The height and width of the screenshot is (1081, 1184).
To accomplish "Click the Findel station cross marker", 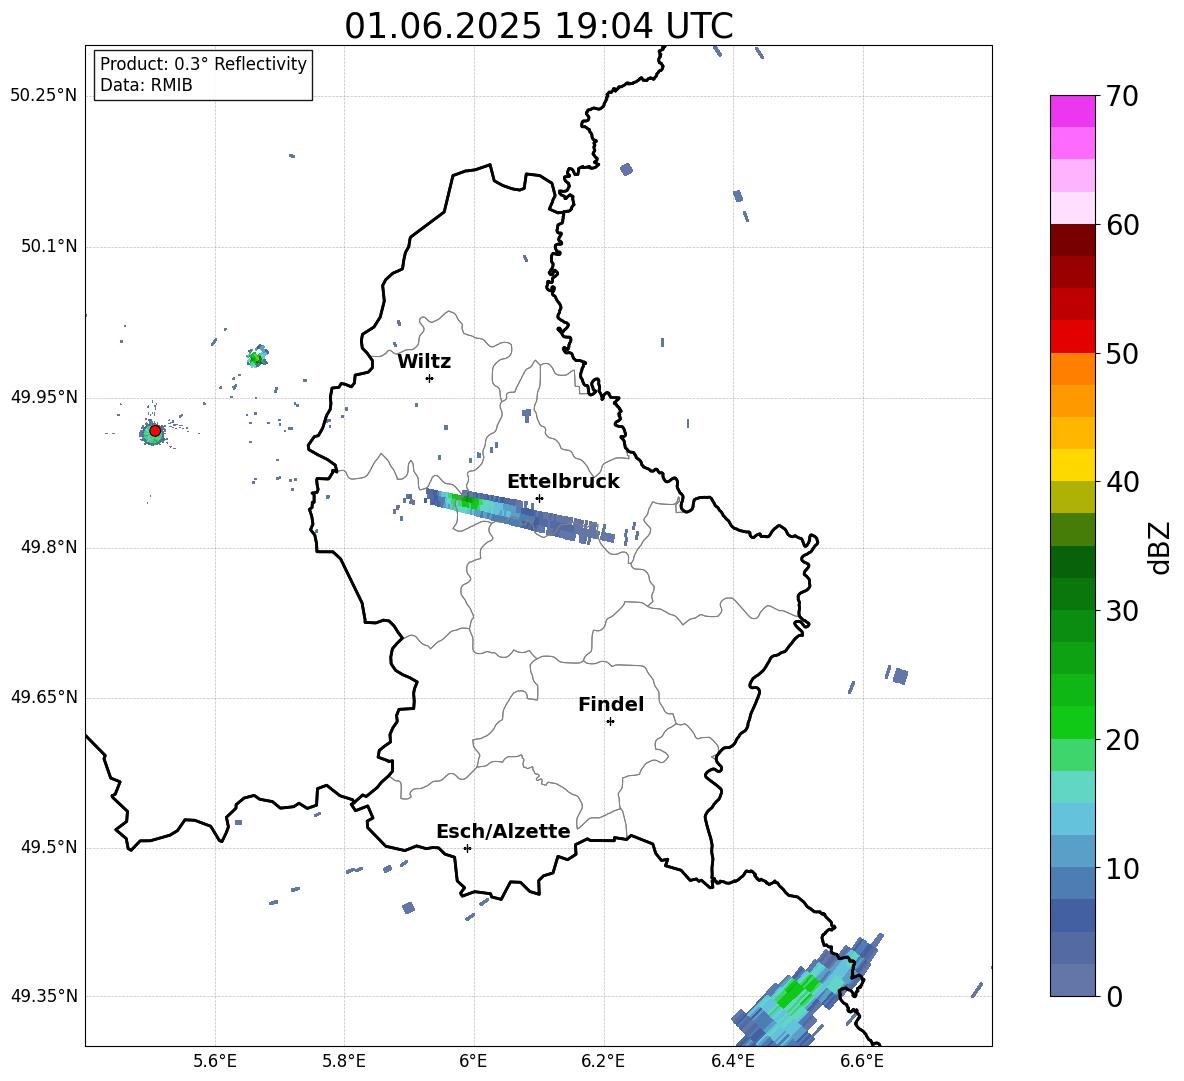I will pos(610,722).
